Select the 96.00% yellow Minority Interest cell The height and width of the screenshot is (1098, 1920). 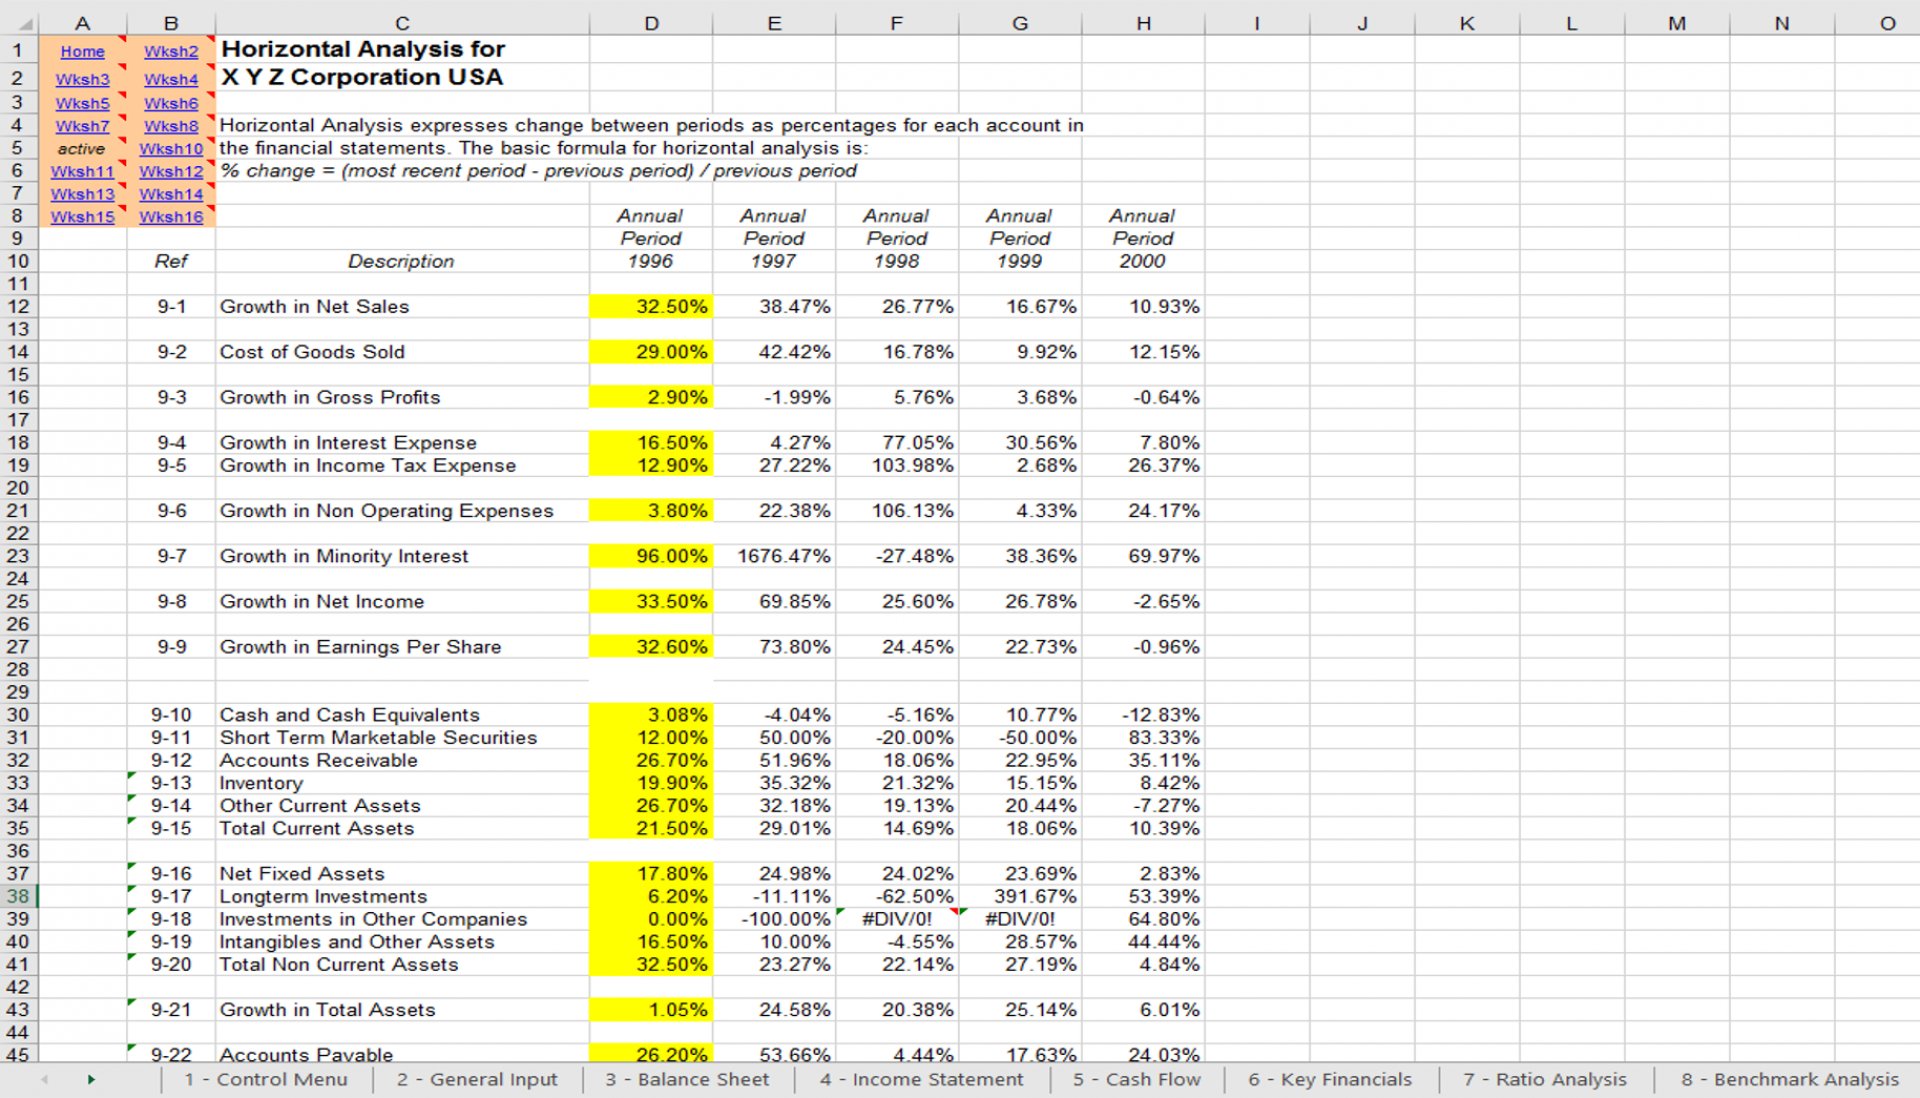point(651,556)
